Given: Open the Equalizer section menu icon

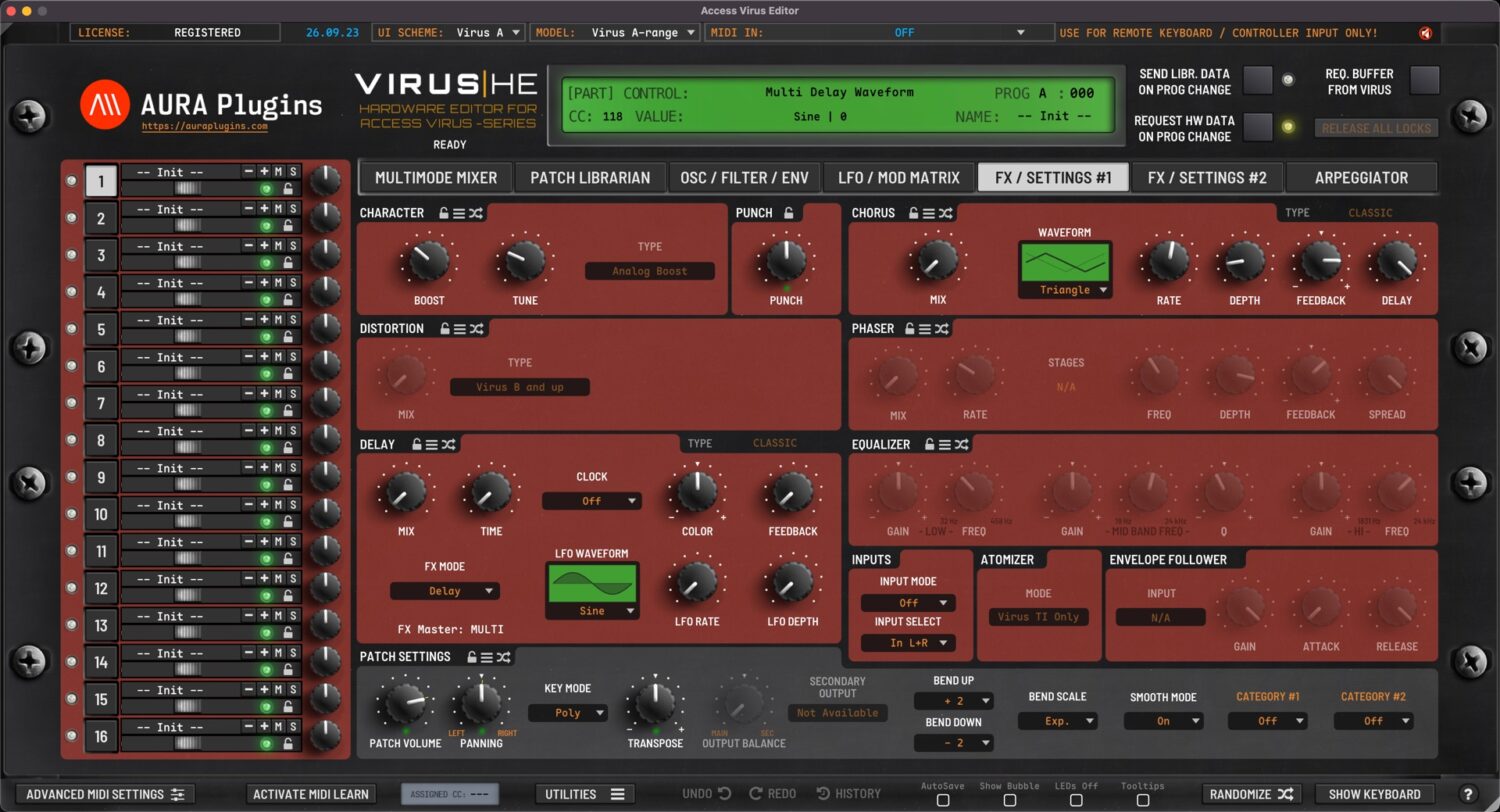Looking at the screenshot, I should (x=945, y=444).
